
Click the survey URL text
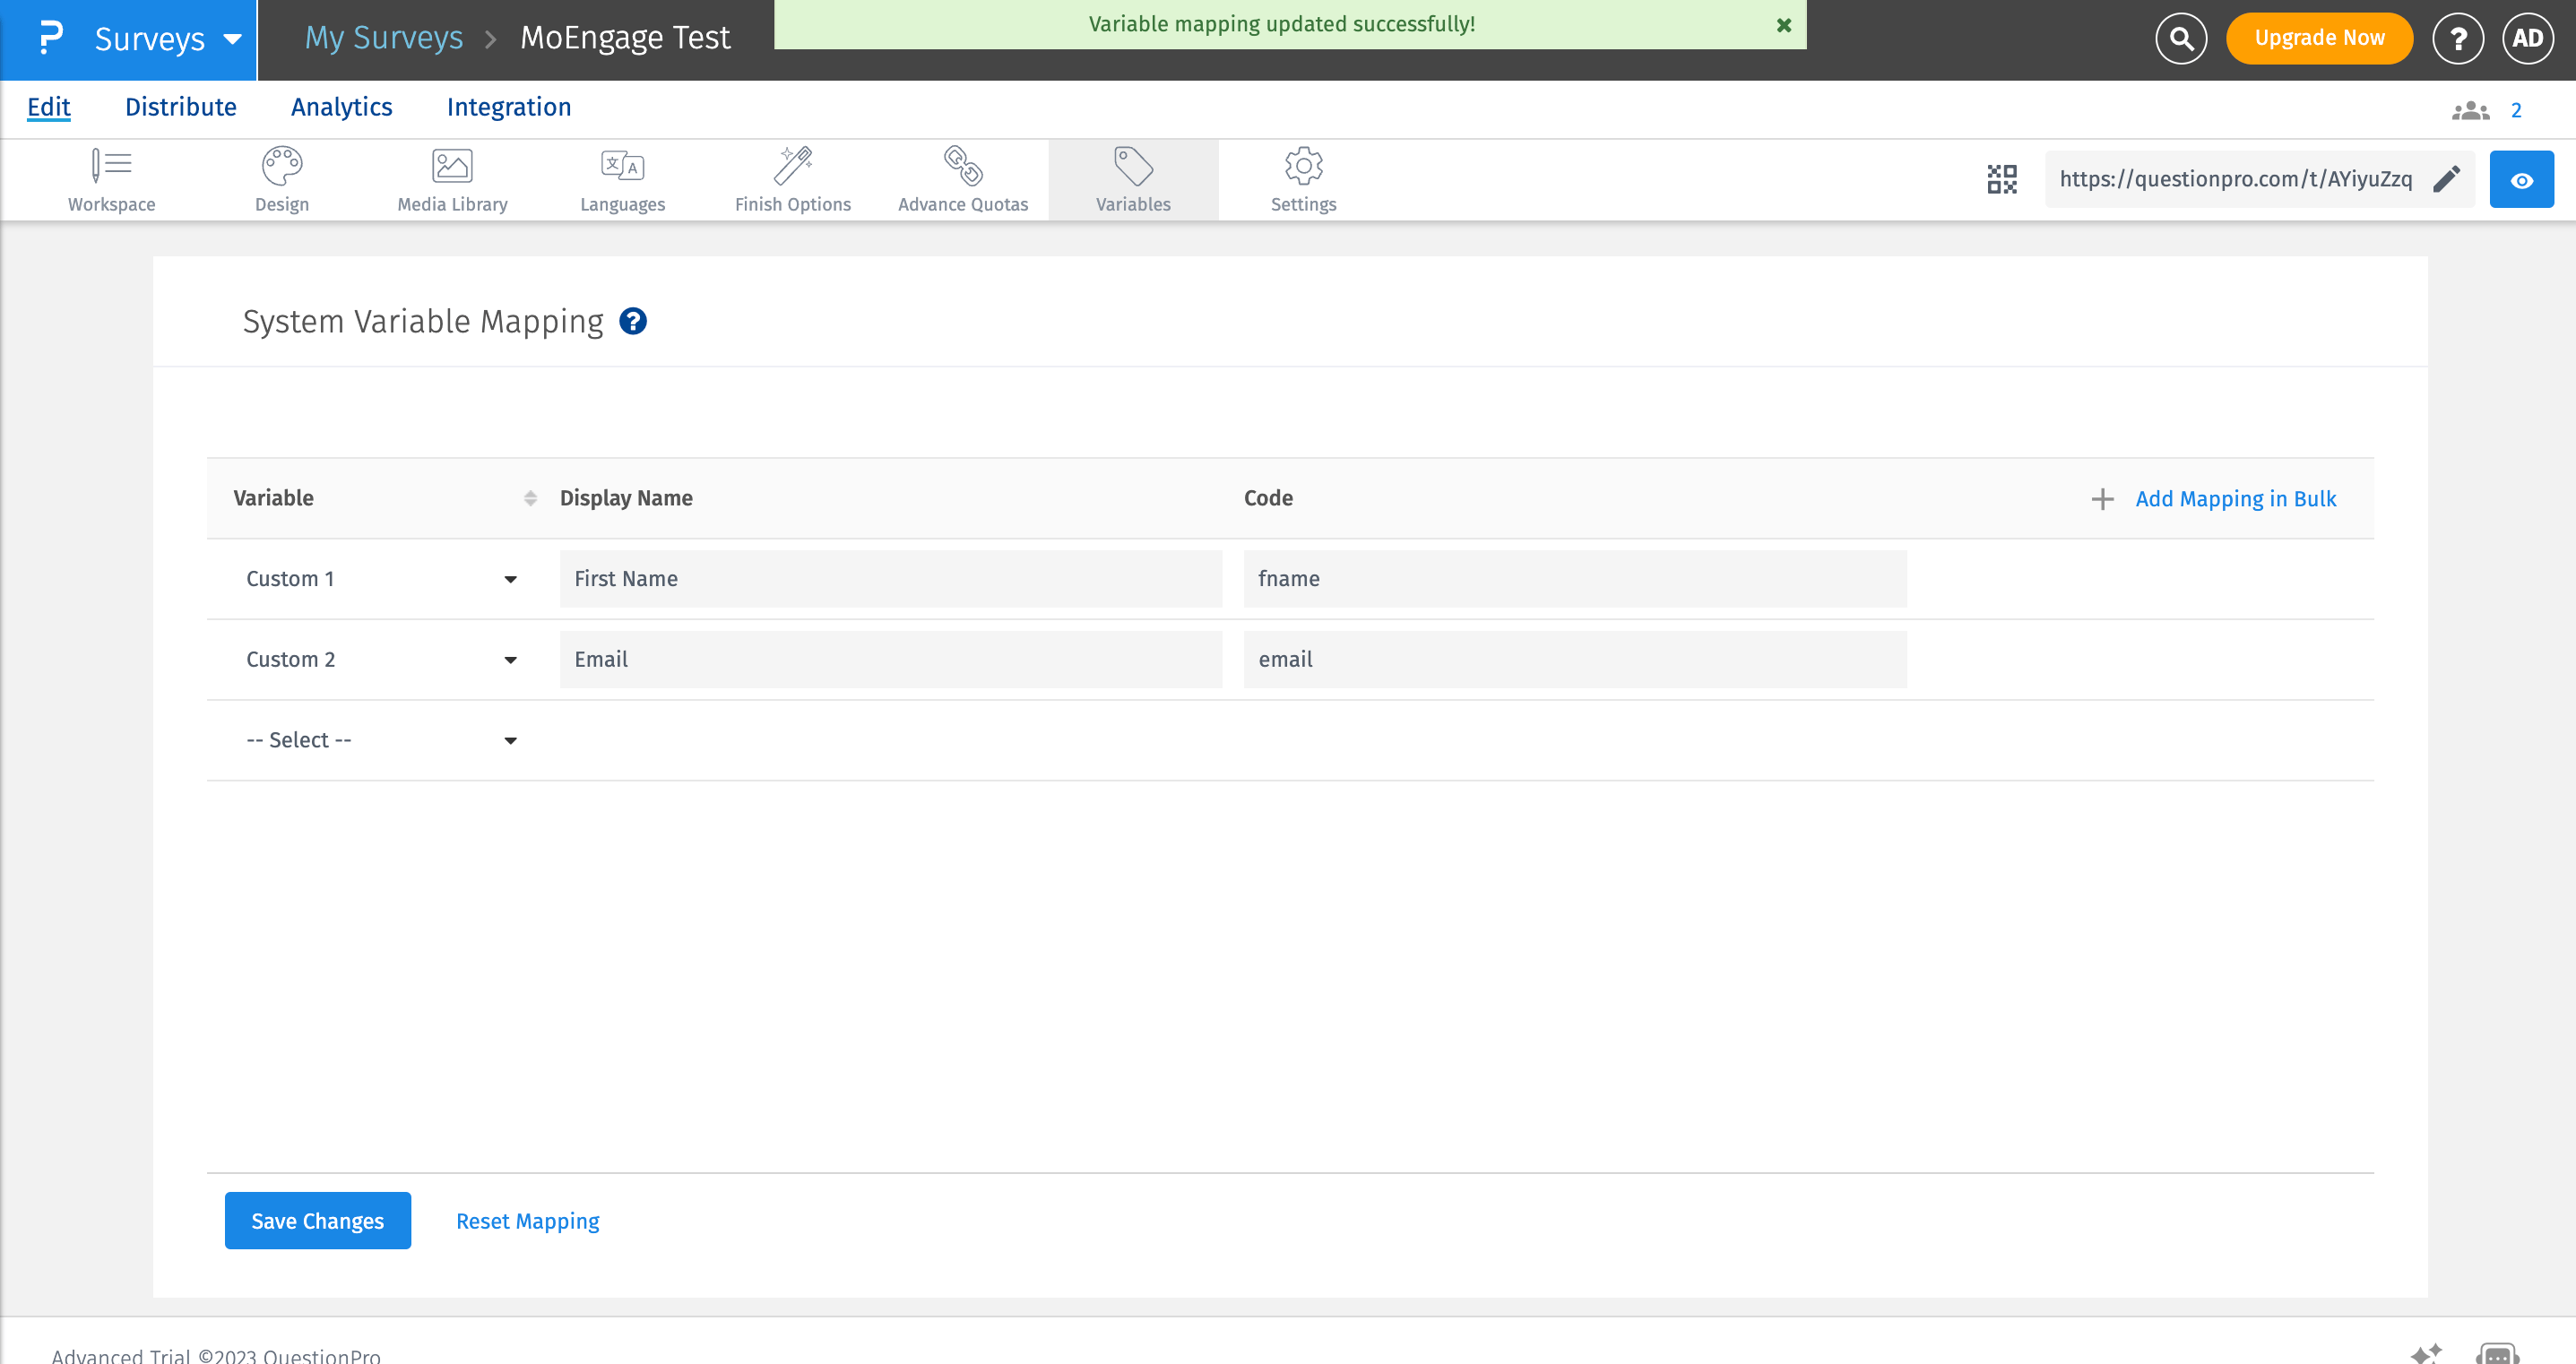[x=2235, y=179]
